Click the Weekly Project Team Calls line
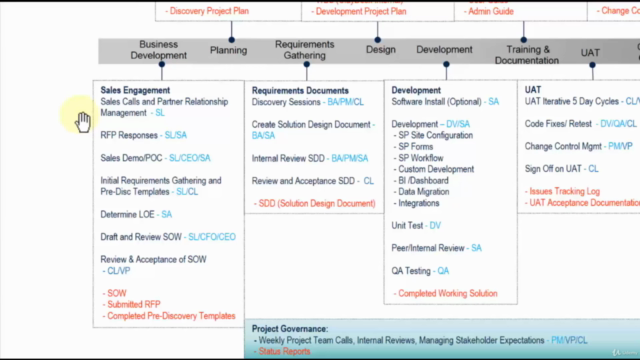 pos(420,340)
